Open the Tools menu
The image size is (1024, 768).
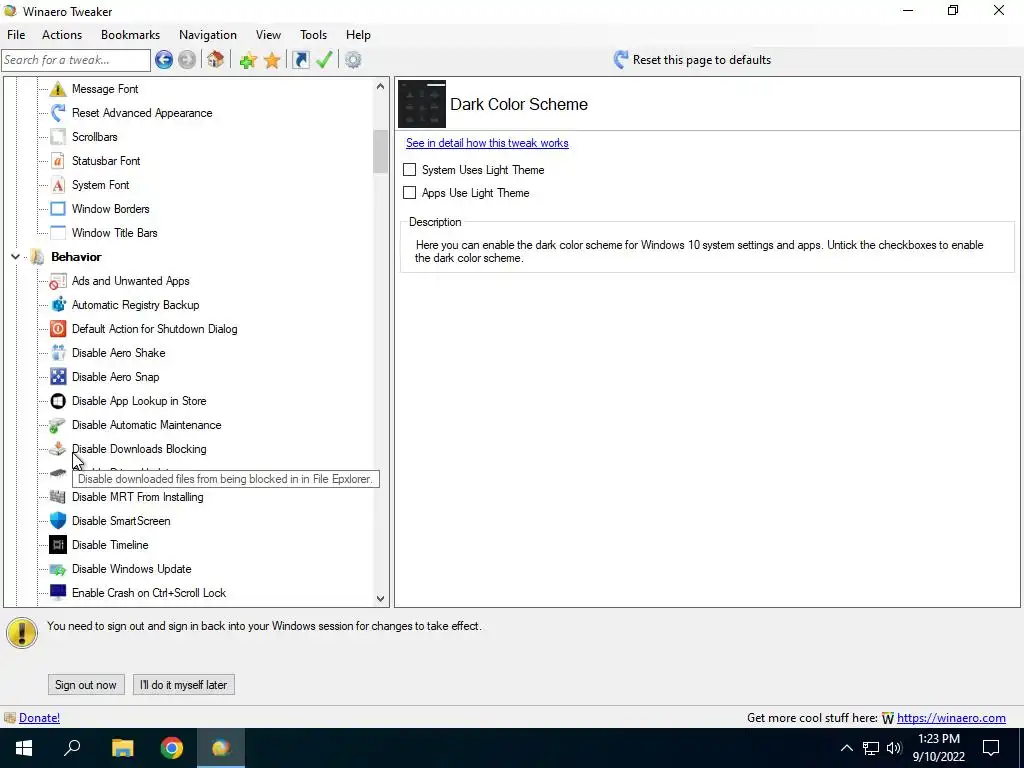(313, 35)
